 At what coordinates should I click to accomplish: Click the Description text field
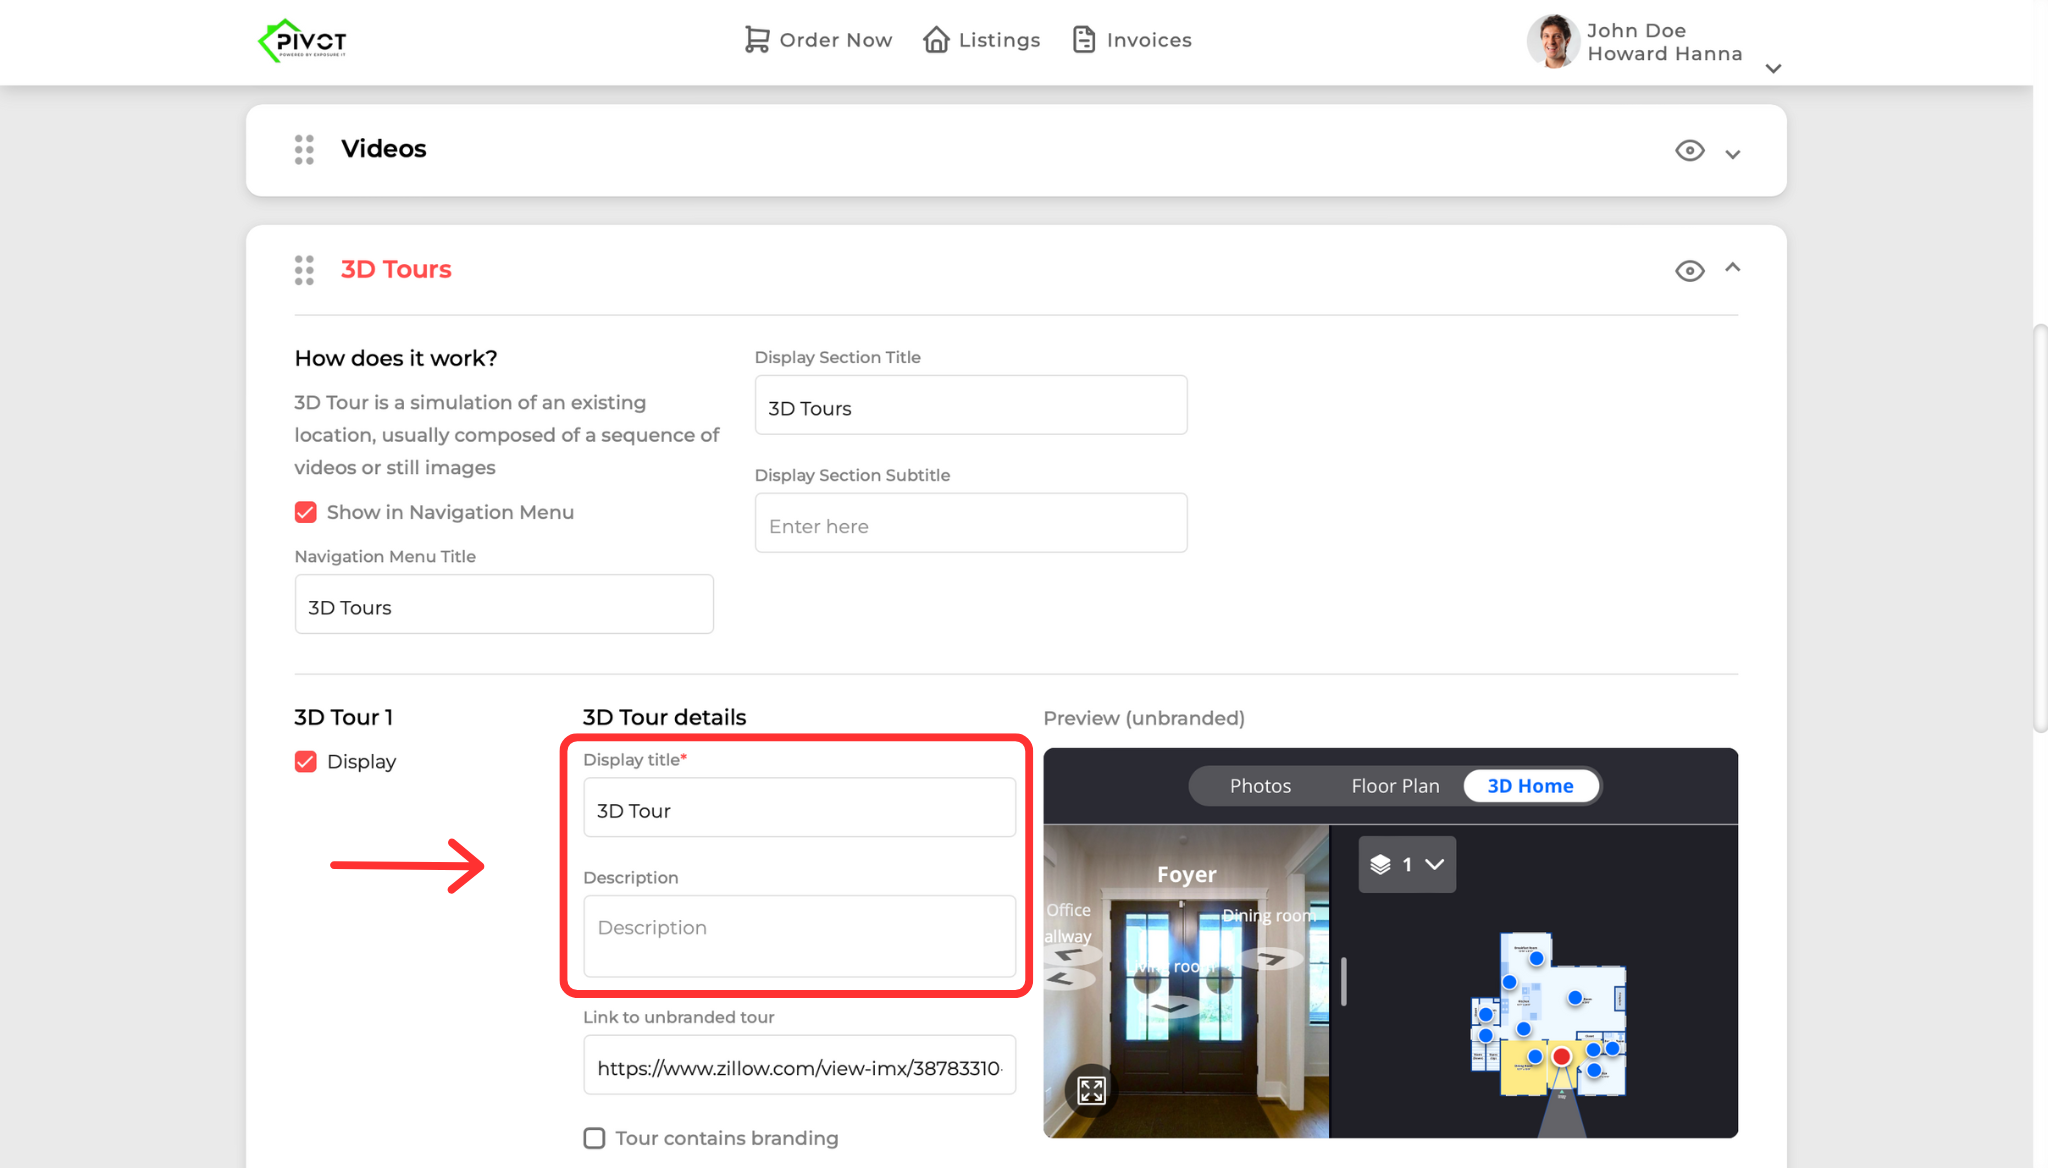(x=799, y=935)
